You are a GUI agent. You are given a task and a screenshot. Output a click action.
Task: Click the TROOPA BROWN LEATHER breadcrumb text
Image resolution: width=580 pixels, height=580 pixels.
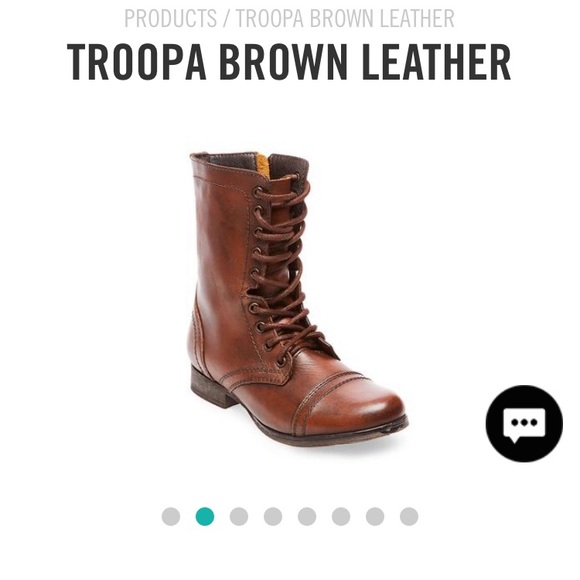click(345, 18)
